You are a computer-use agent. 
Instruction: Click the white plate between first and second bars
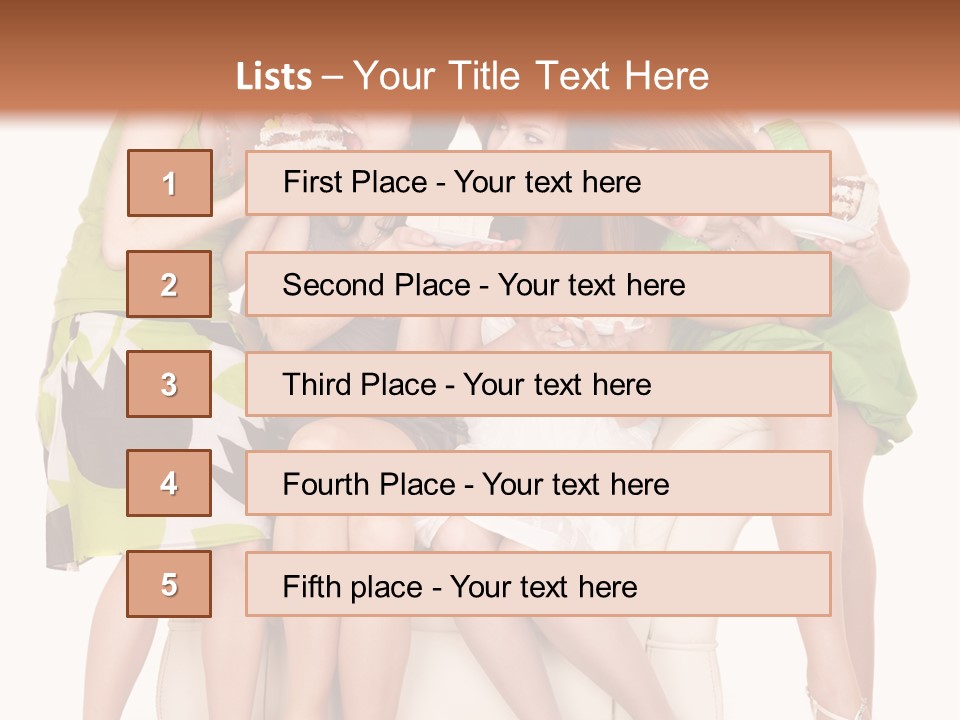(x=453, y=236)
